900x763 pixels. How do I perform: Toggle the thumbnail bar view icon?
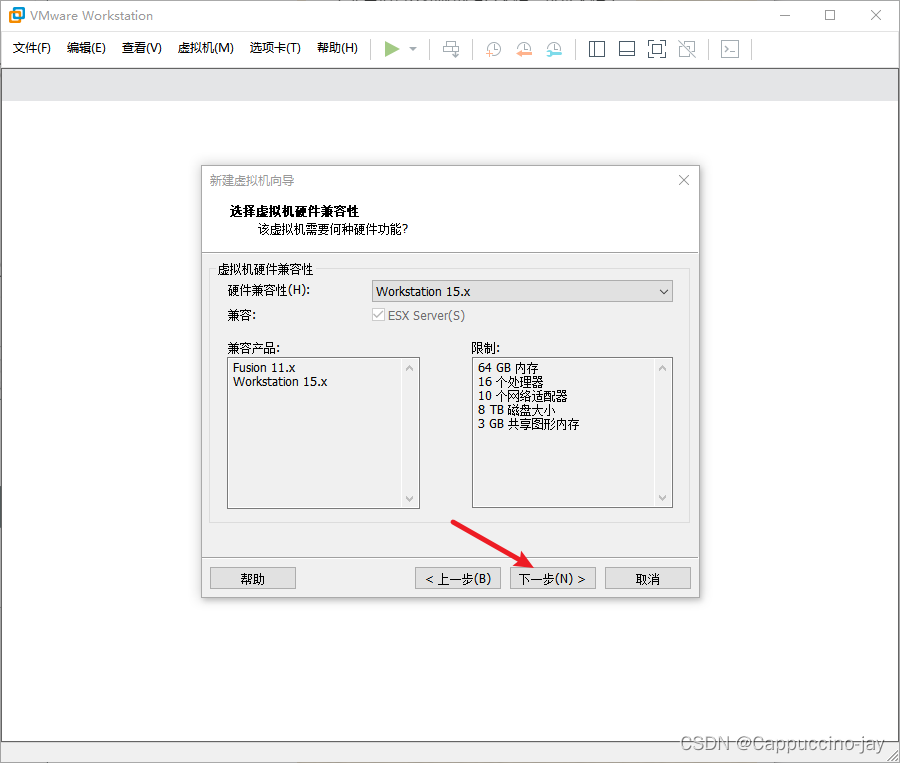(627, 49)
